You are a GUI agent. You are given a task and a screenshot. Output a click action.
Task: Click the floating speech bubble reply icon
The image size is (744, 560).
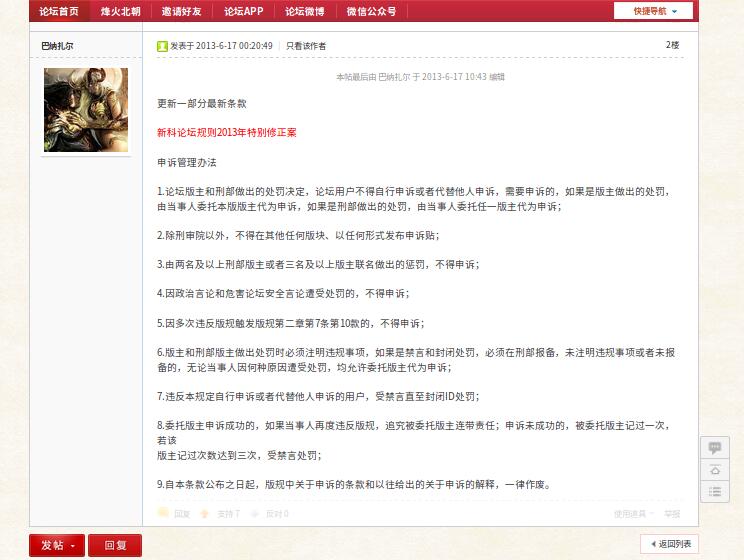(x=714, y=448)
